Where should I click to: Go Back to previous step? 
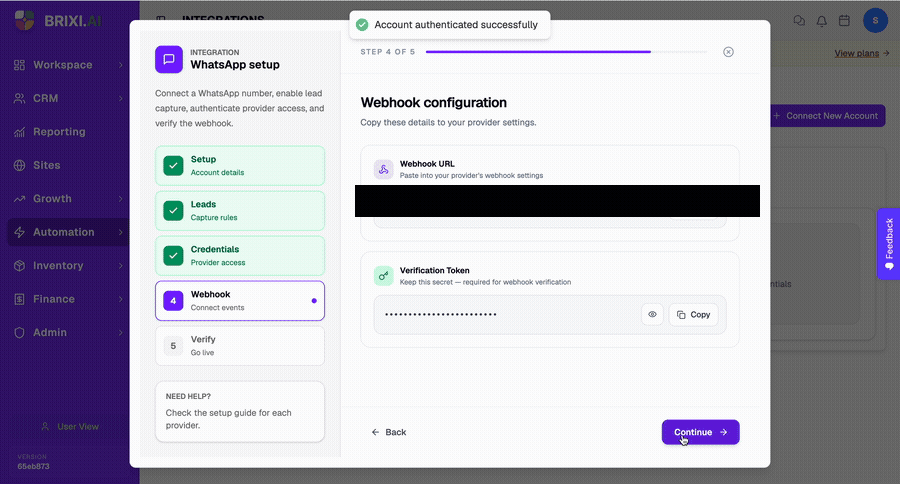(x=389, y=432)
